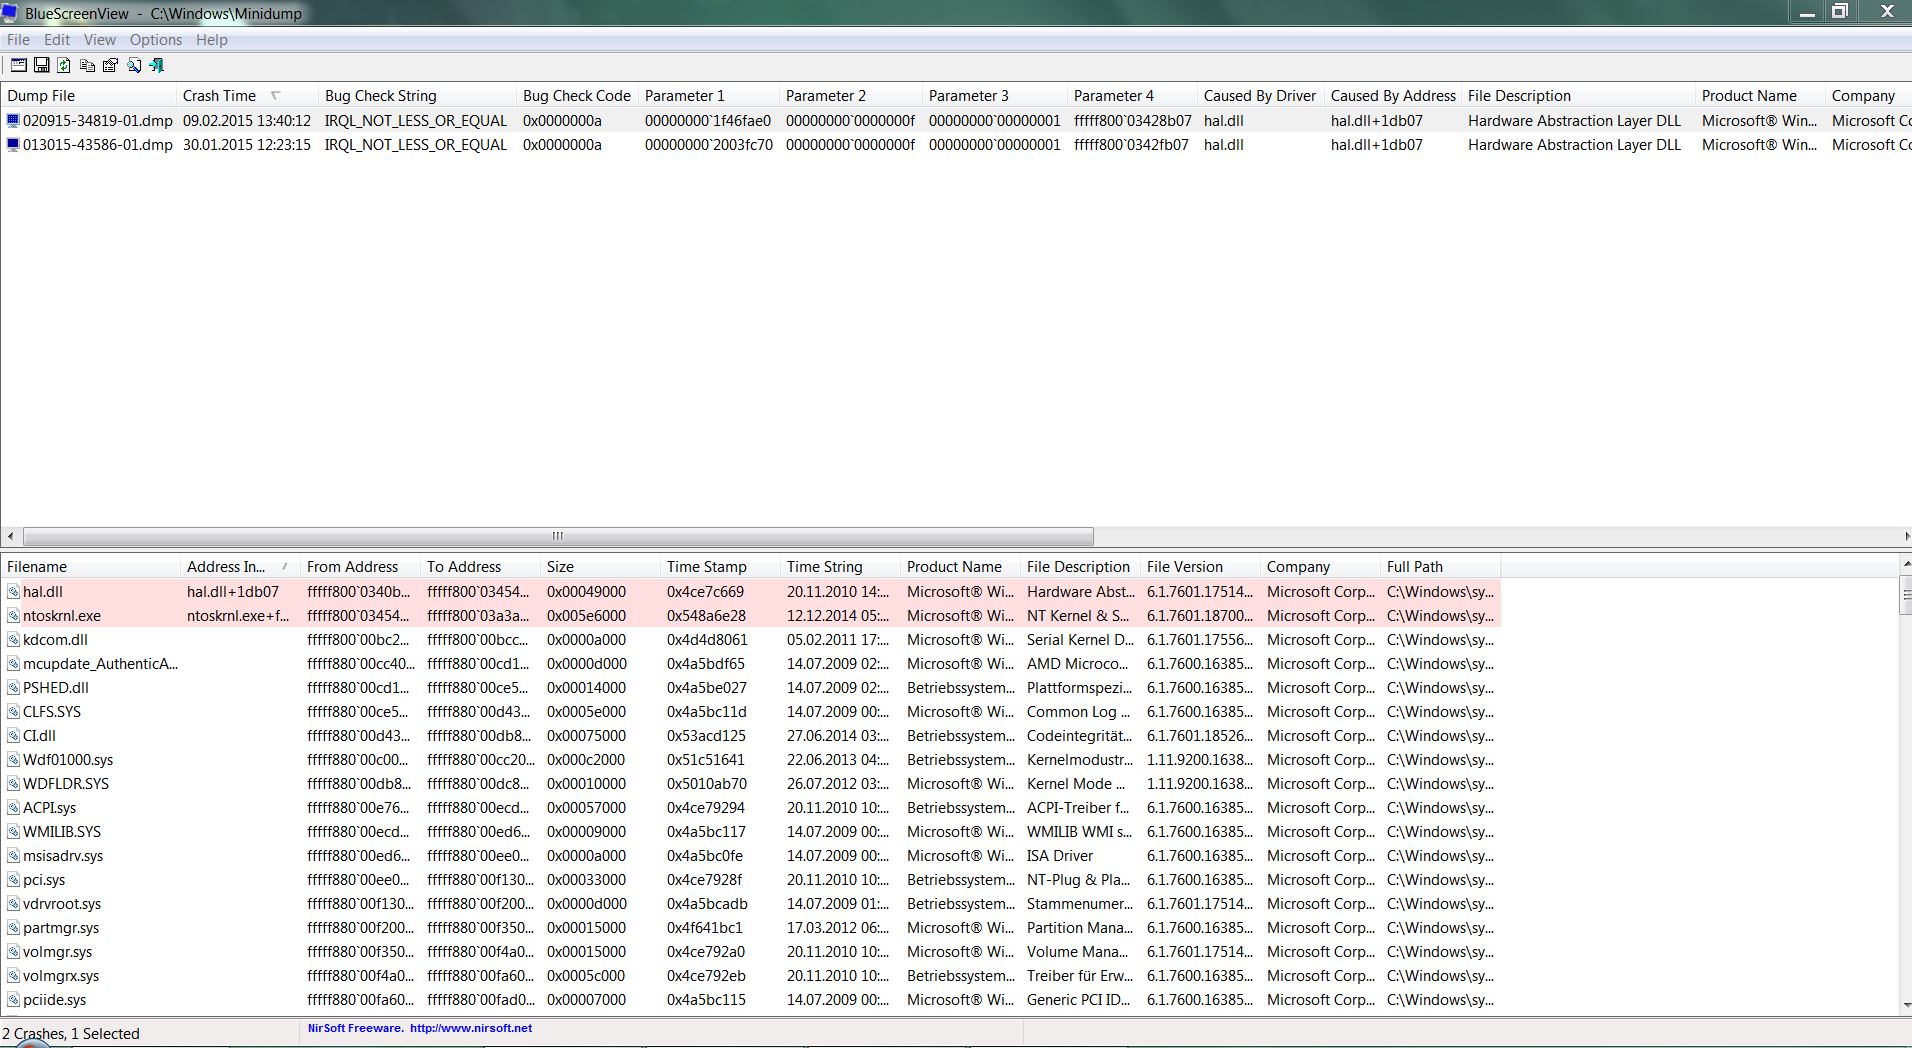Sort by Caused By Address column header
Image resolution: width=1912 pixels, height=1048 pixels.
click(x=1393, y=96)
